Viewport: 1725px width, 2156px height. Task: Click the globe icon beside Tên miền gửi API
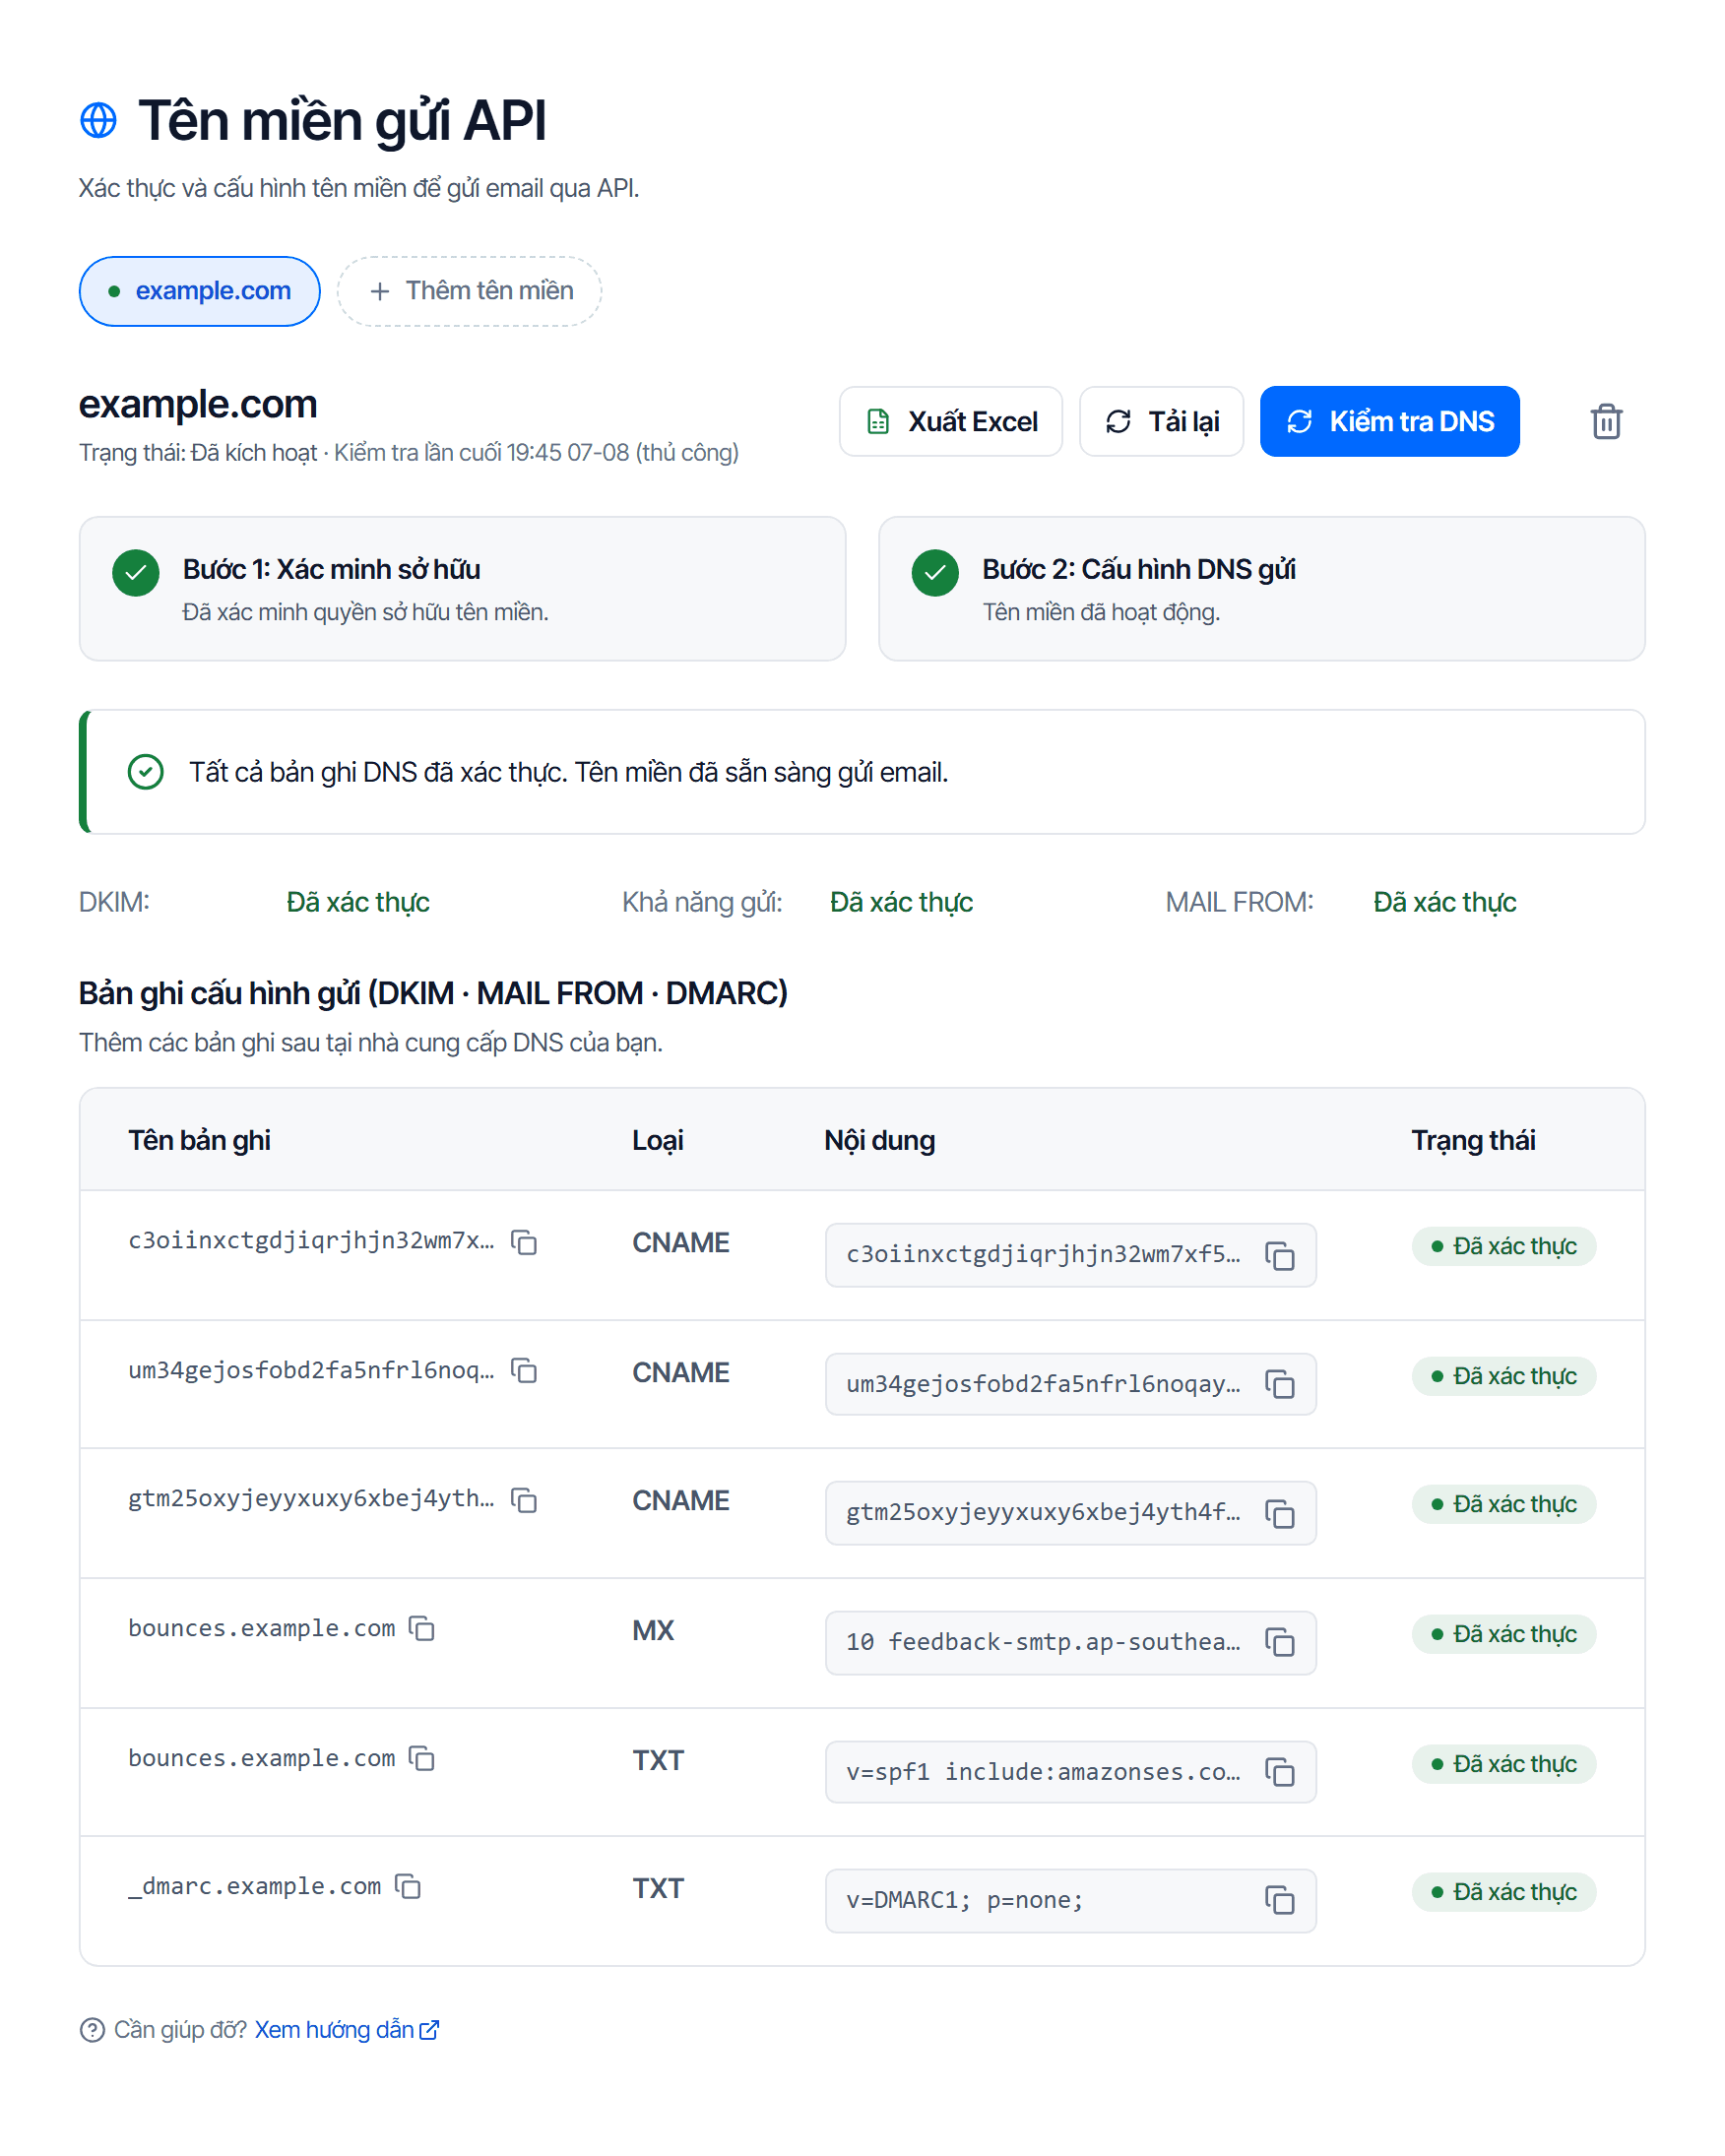pos(98,120)
